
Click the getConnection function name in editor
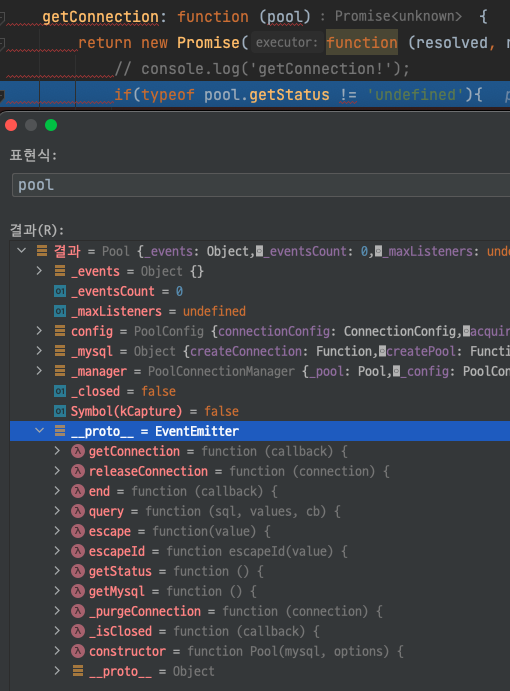[101, 17]
